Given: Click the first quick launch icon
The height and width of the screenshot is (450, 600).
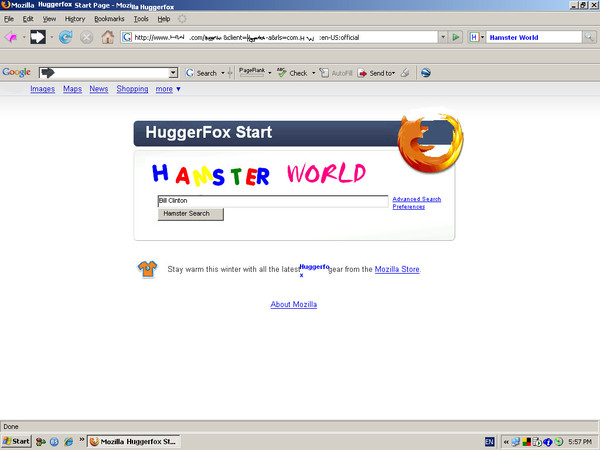Looking at the screenshot, I should pos(41,442).
